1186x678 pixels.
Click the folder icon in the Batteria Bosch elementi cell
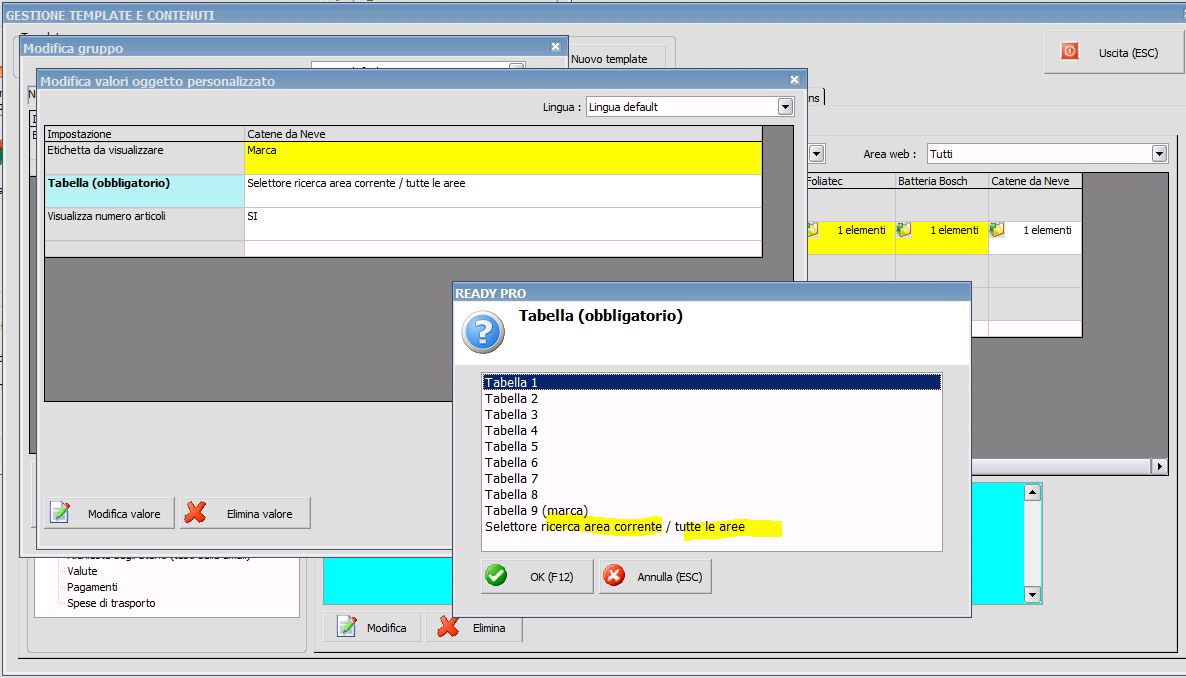tap(903, 229)
